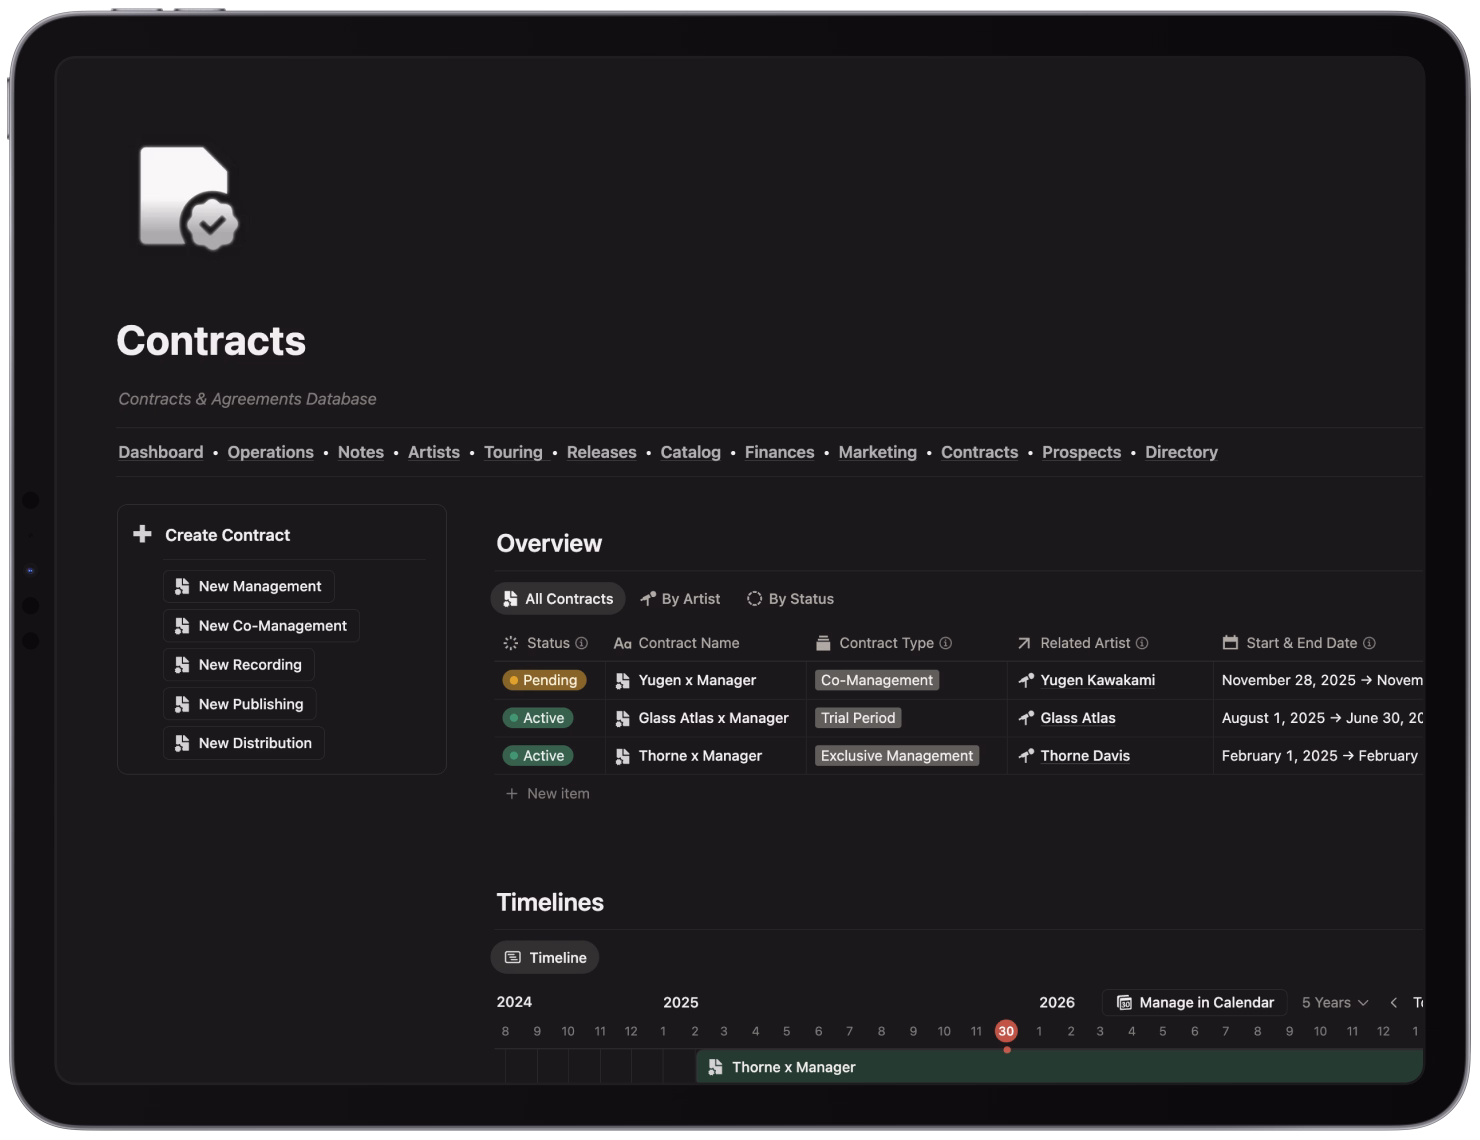Screen dimensions: 1480x1140
Task: Click the Status column info icon
Action: tap(582, 643)
